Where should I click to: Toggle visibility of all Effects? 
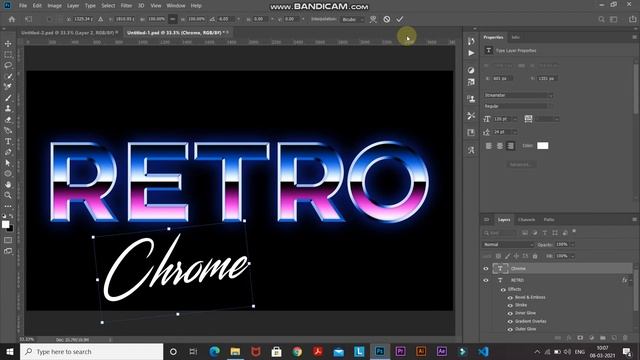(503, 289)
